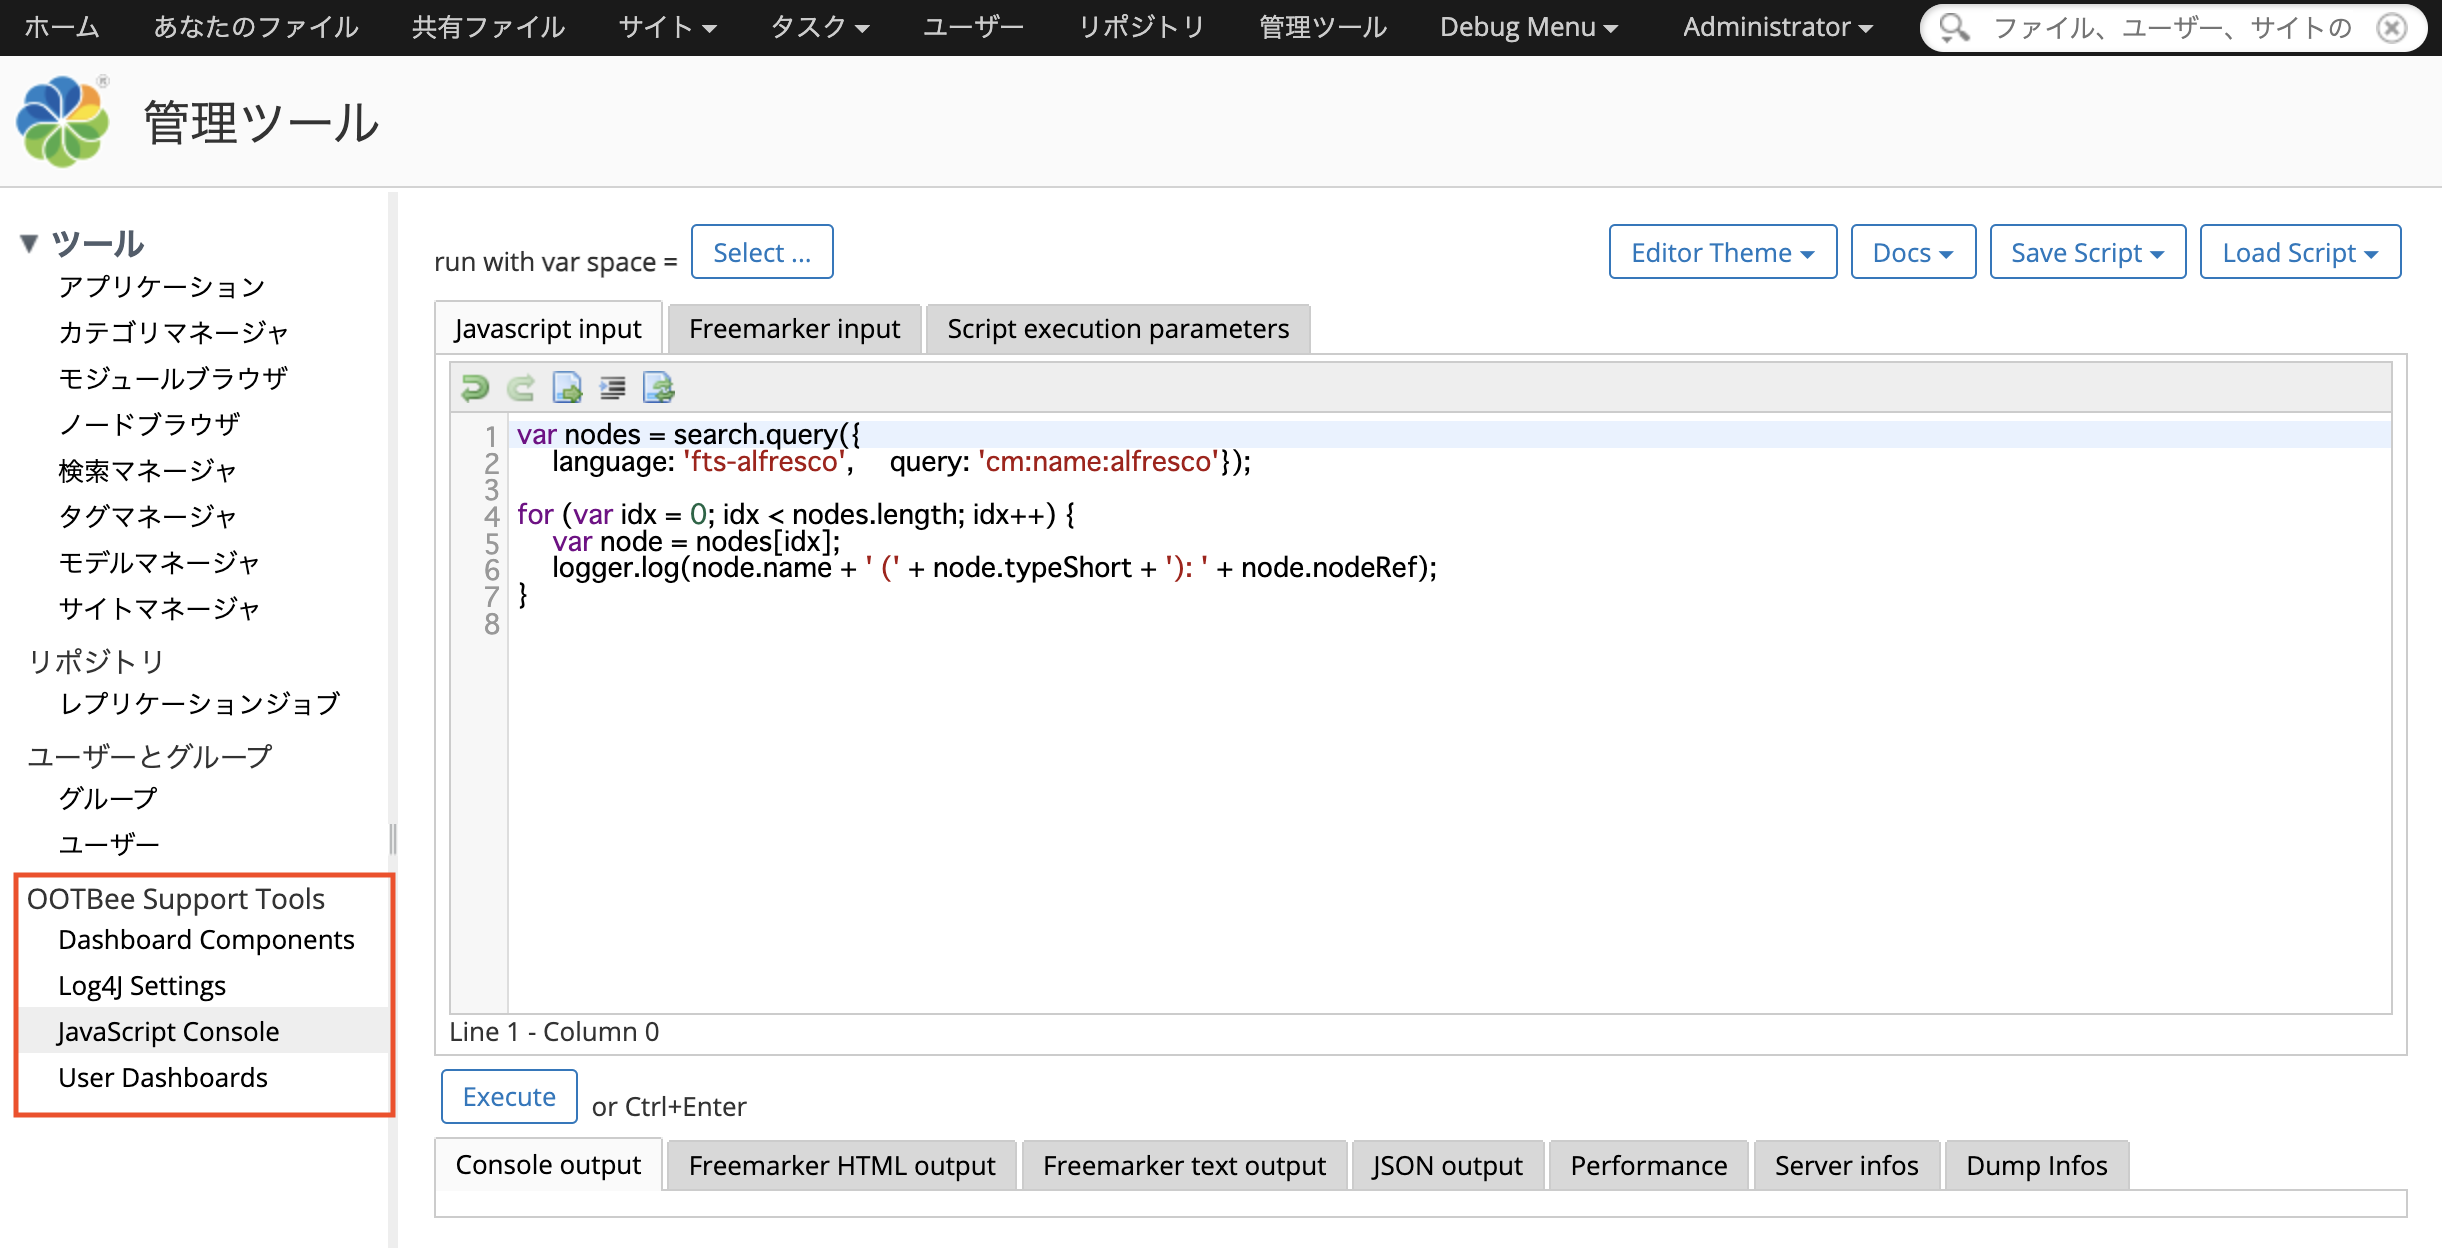
Task: Switch to the Freemarker input tab
Action: pyautogui.click(x=794, y=329)
